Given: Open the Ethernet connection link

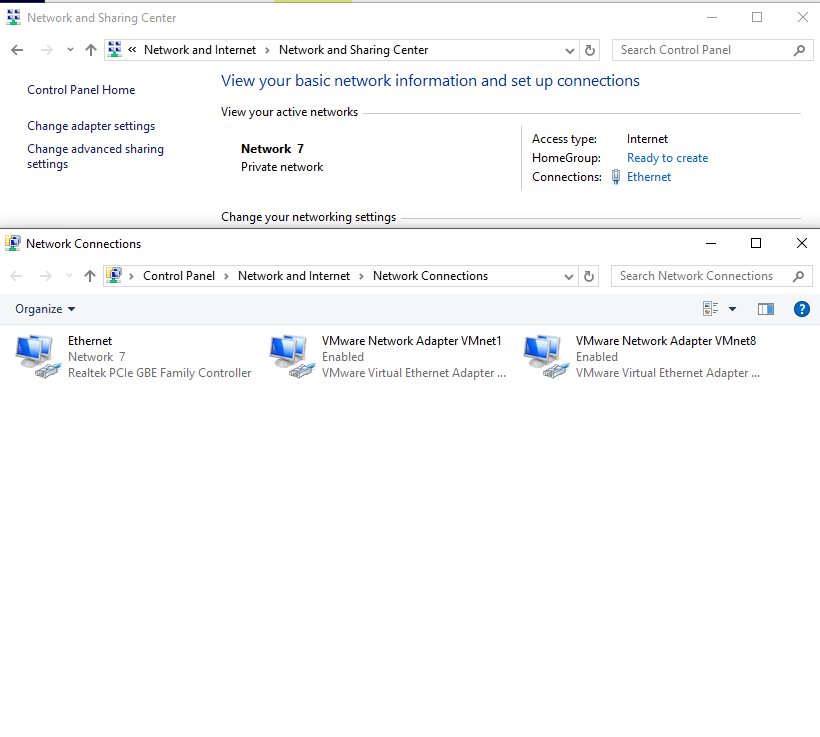Looking at the screenshot, I should point(649,177).
